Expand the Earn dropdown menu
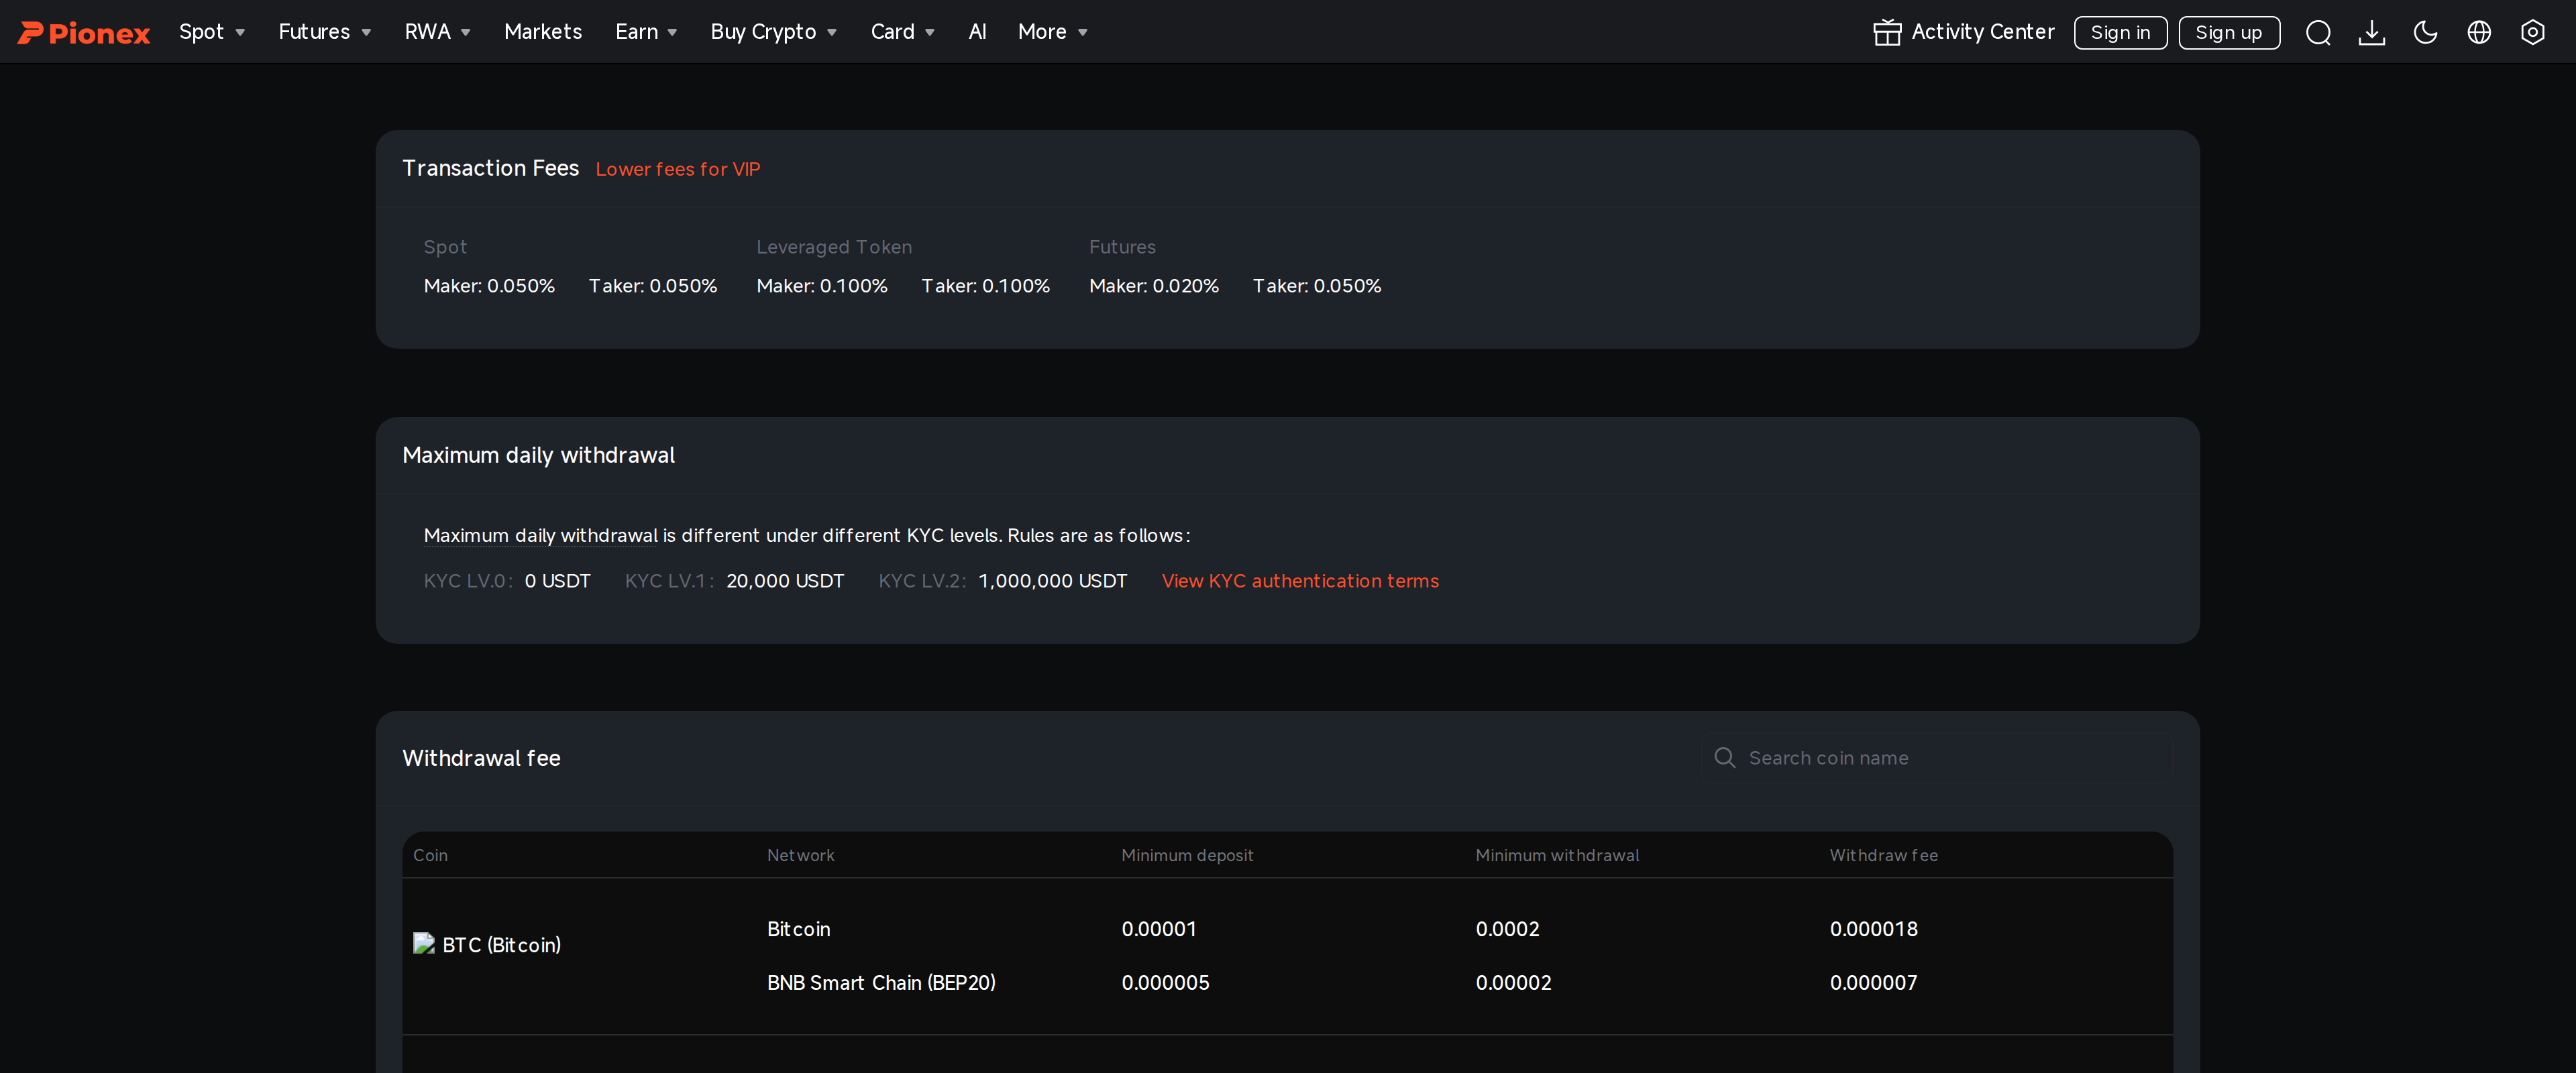2576x1073 pixels. 646,32
